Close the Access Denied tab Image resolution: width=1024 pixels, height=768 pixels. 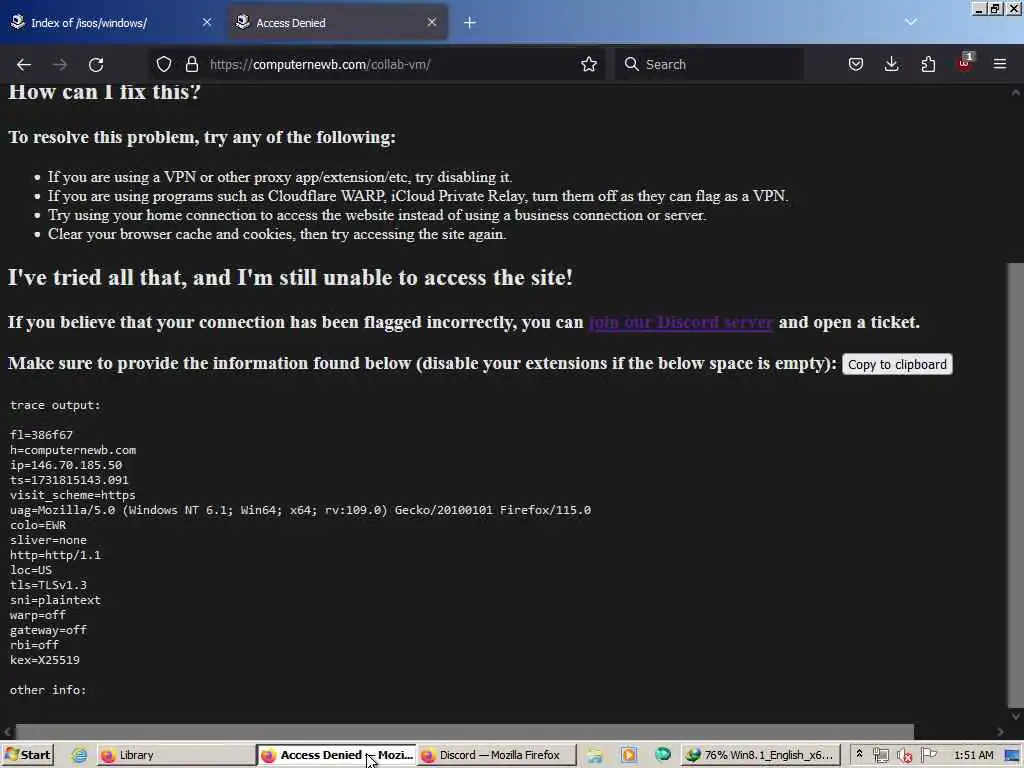tap(432, 22)
